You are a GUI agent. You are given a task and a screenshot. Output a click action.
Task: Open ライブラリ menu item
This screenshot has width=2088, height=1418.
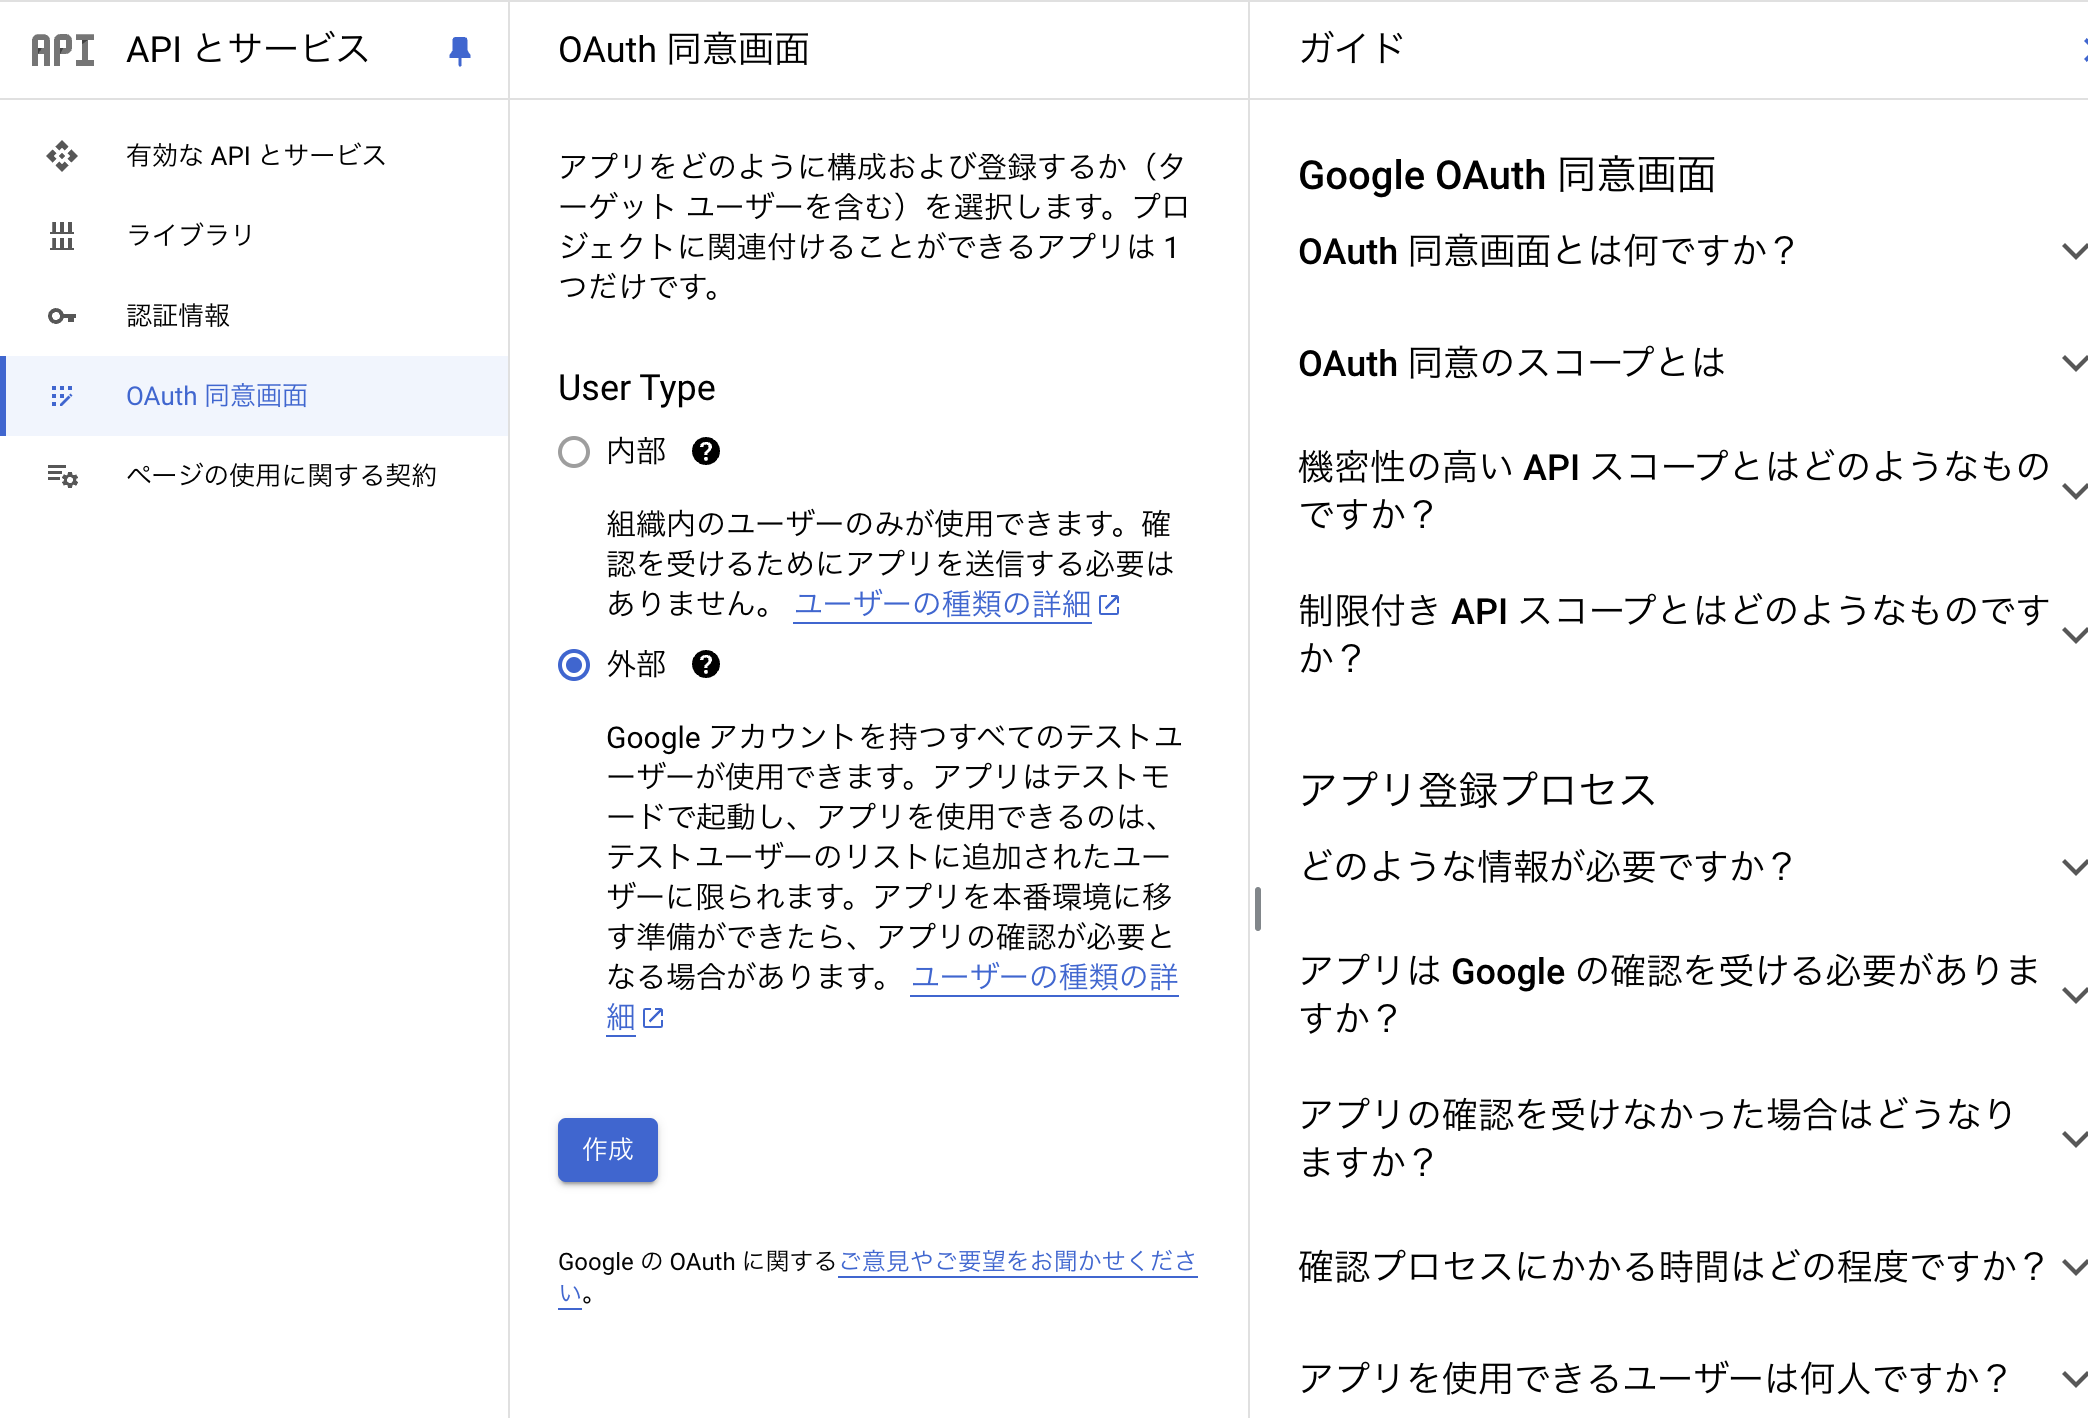(254, 236)
